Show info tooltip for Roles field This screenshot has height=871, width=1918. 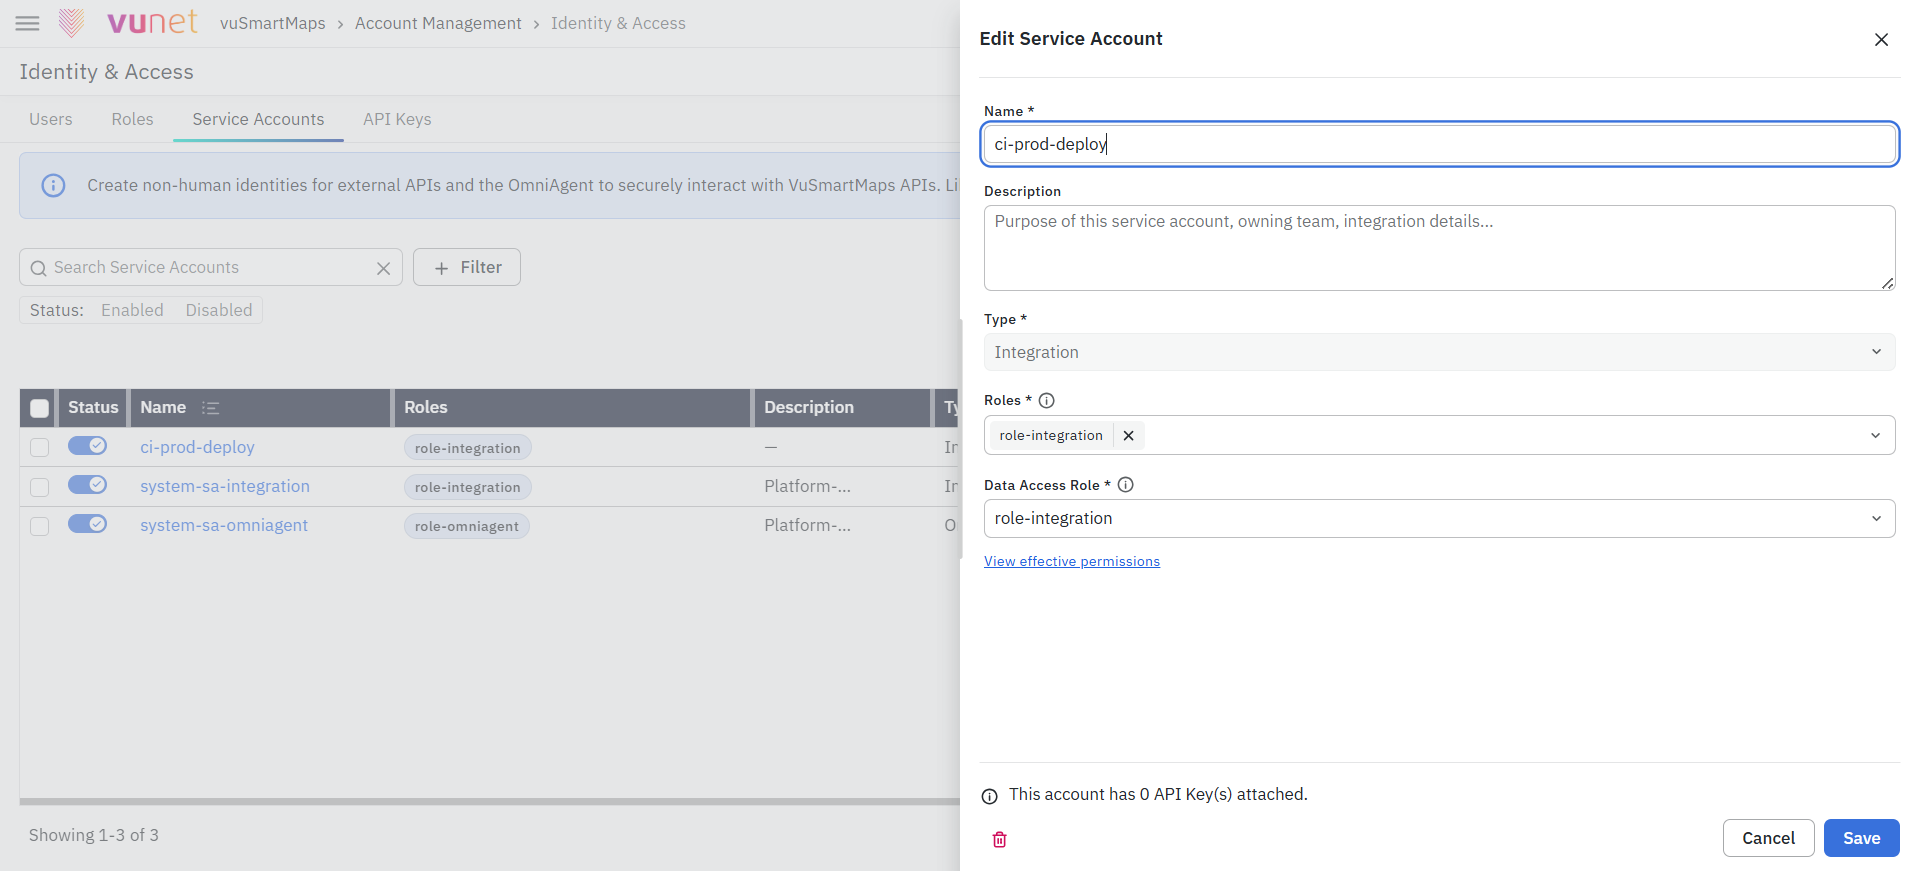(x=1047, y=400)
